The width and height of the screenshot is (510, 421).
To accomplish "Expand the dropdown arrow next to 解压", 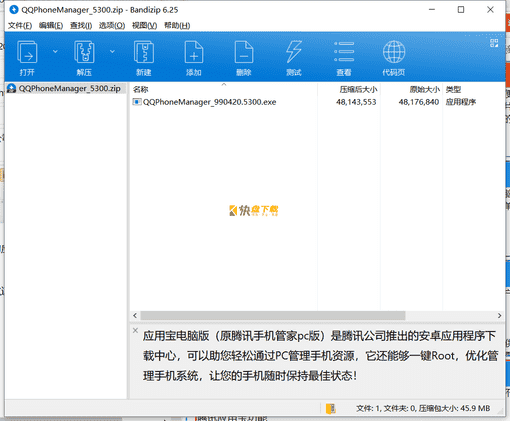I will pos(112,51).
